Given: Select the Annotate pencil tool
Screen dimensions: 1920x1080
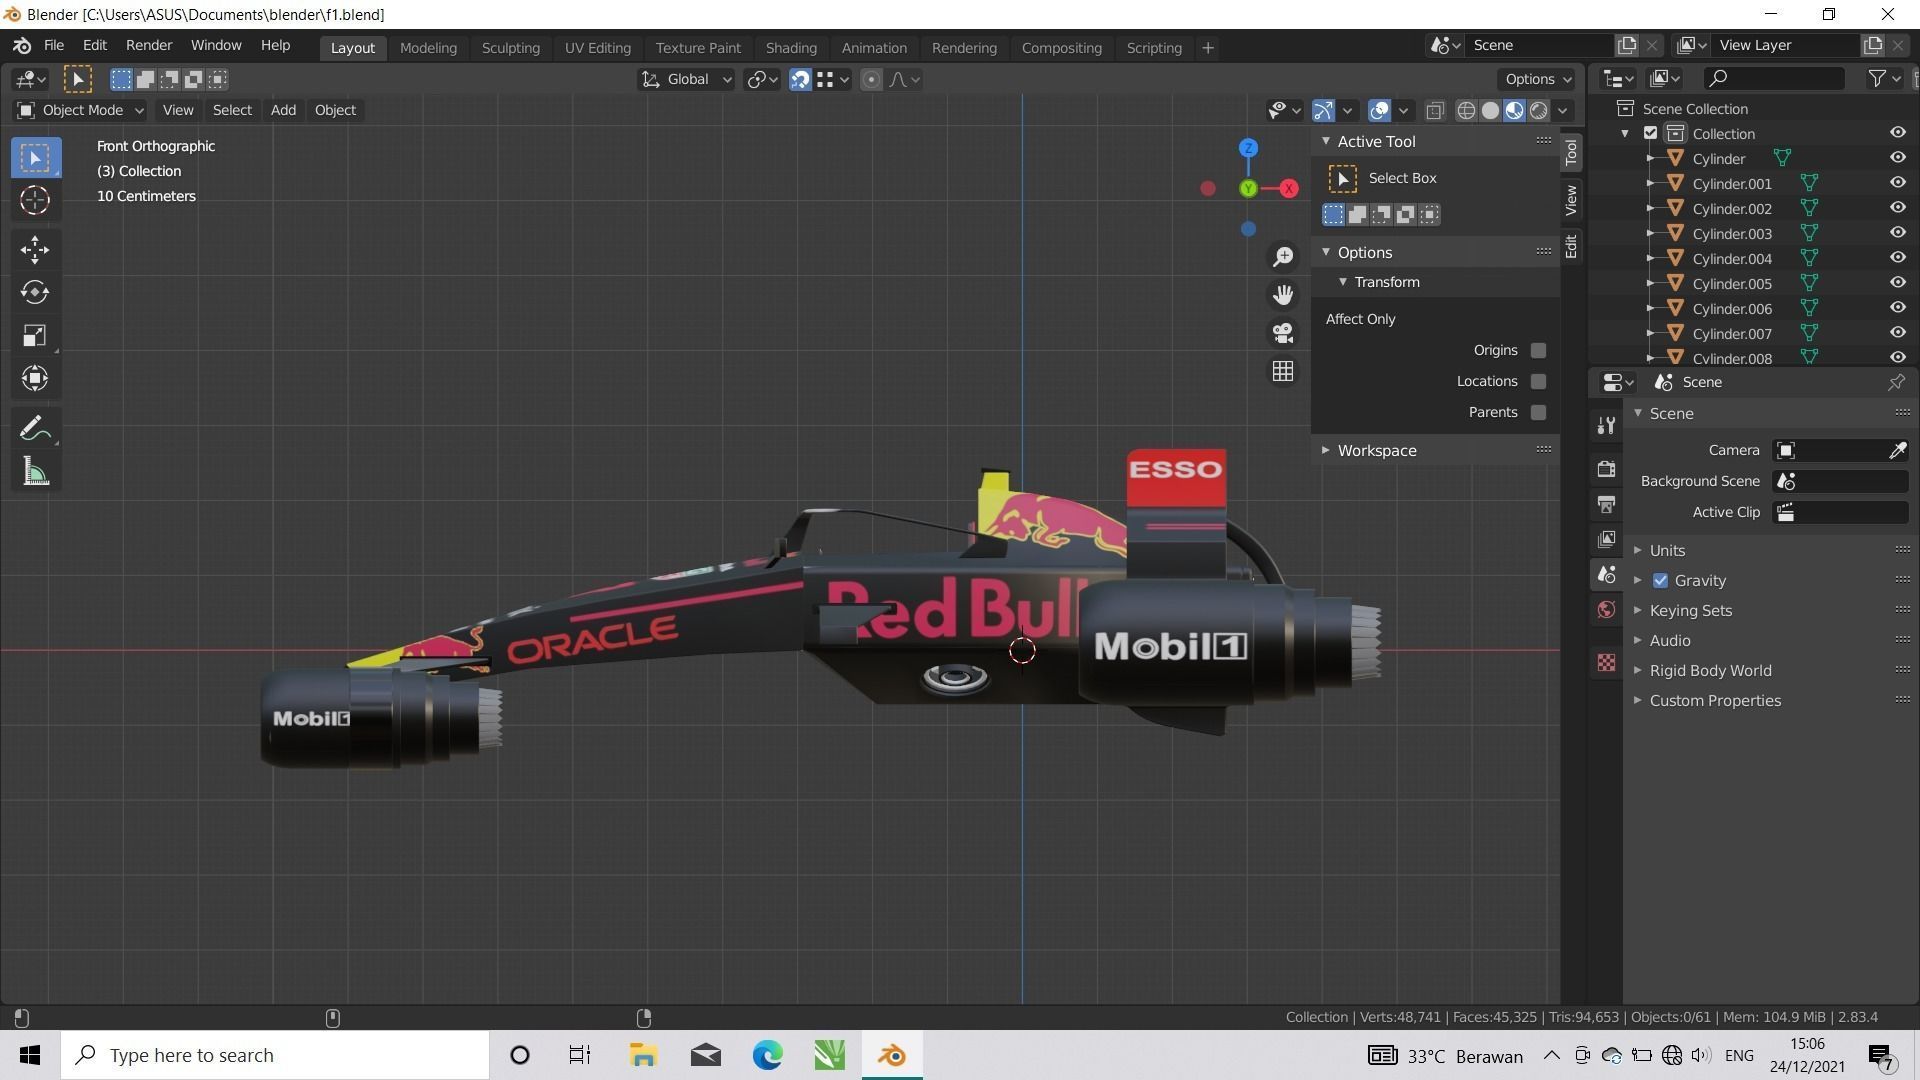Looking at the screenshot, I should click(35, 428).
